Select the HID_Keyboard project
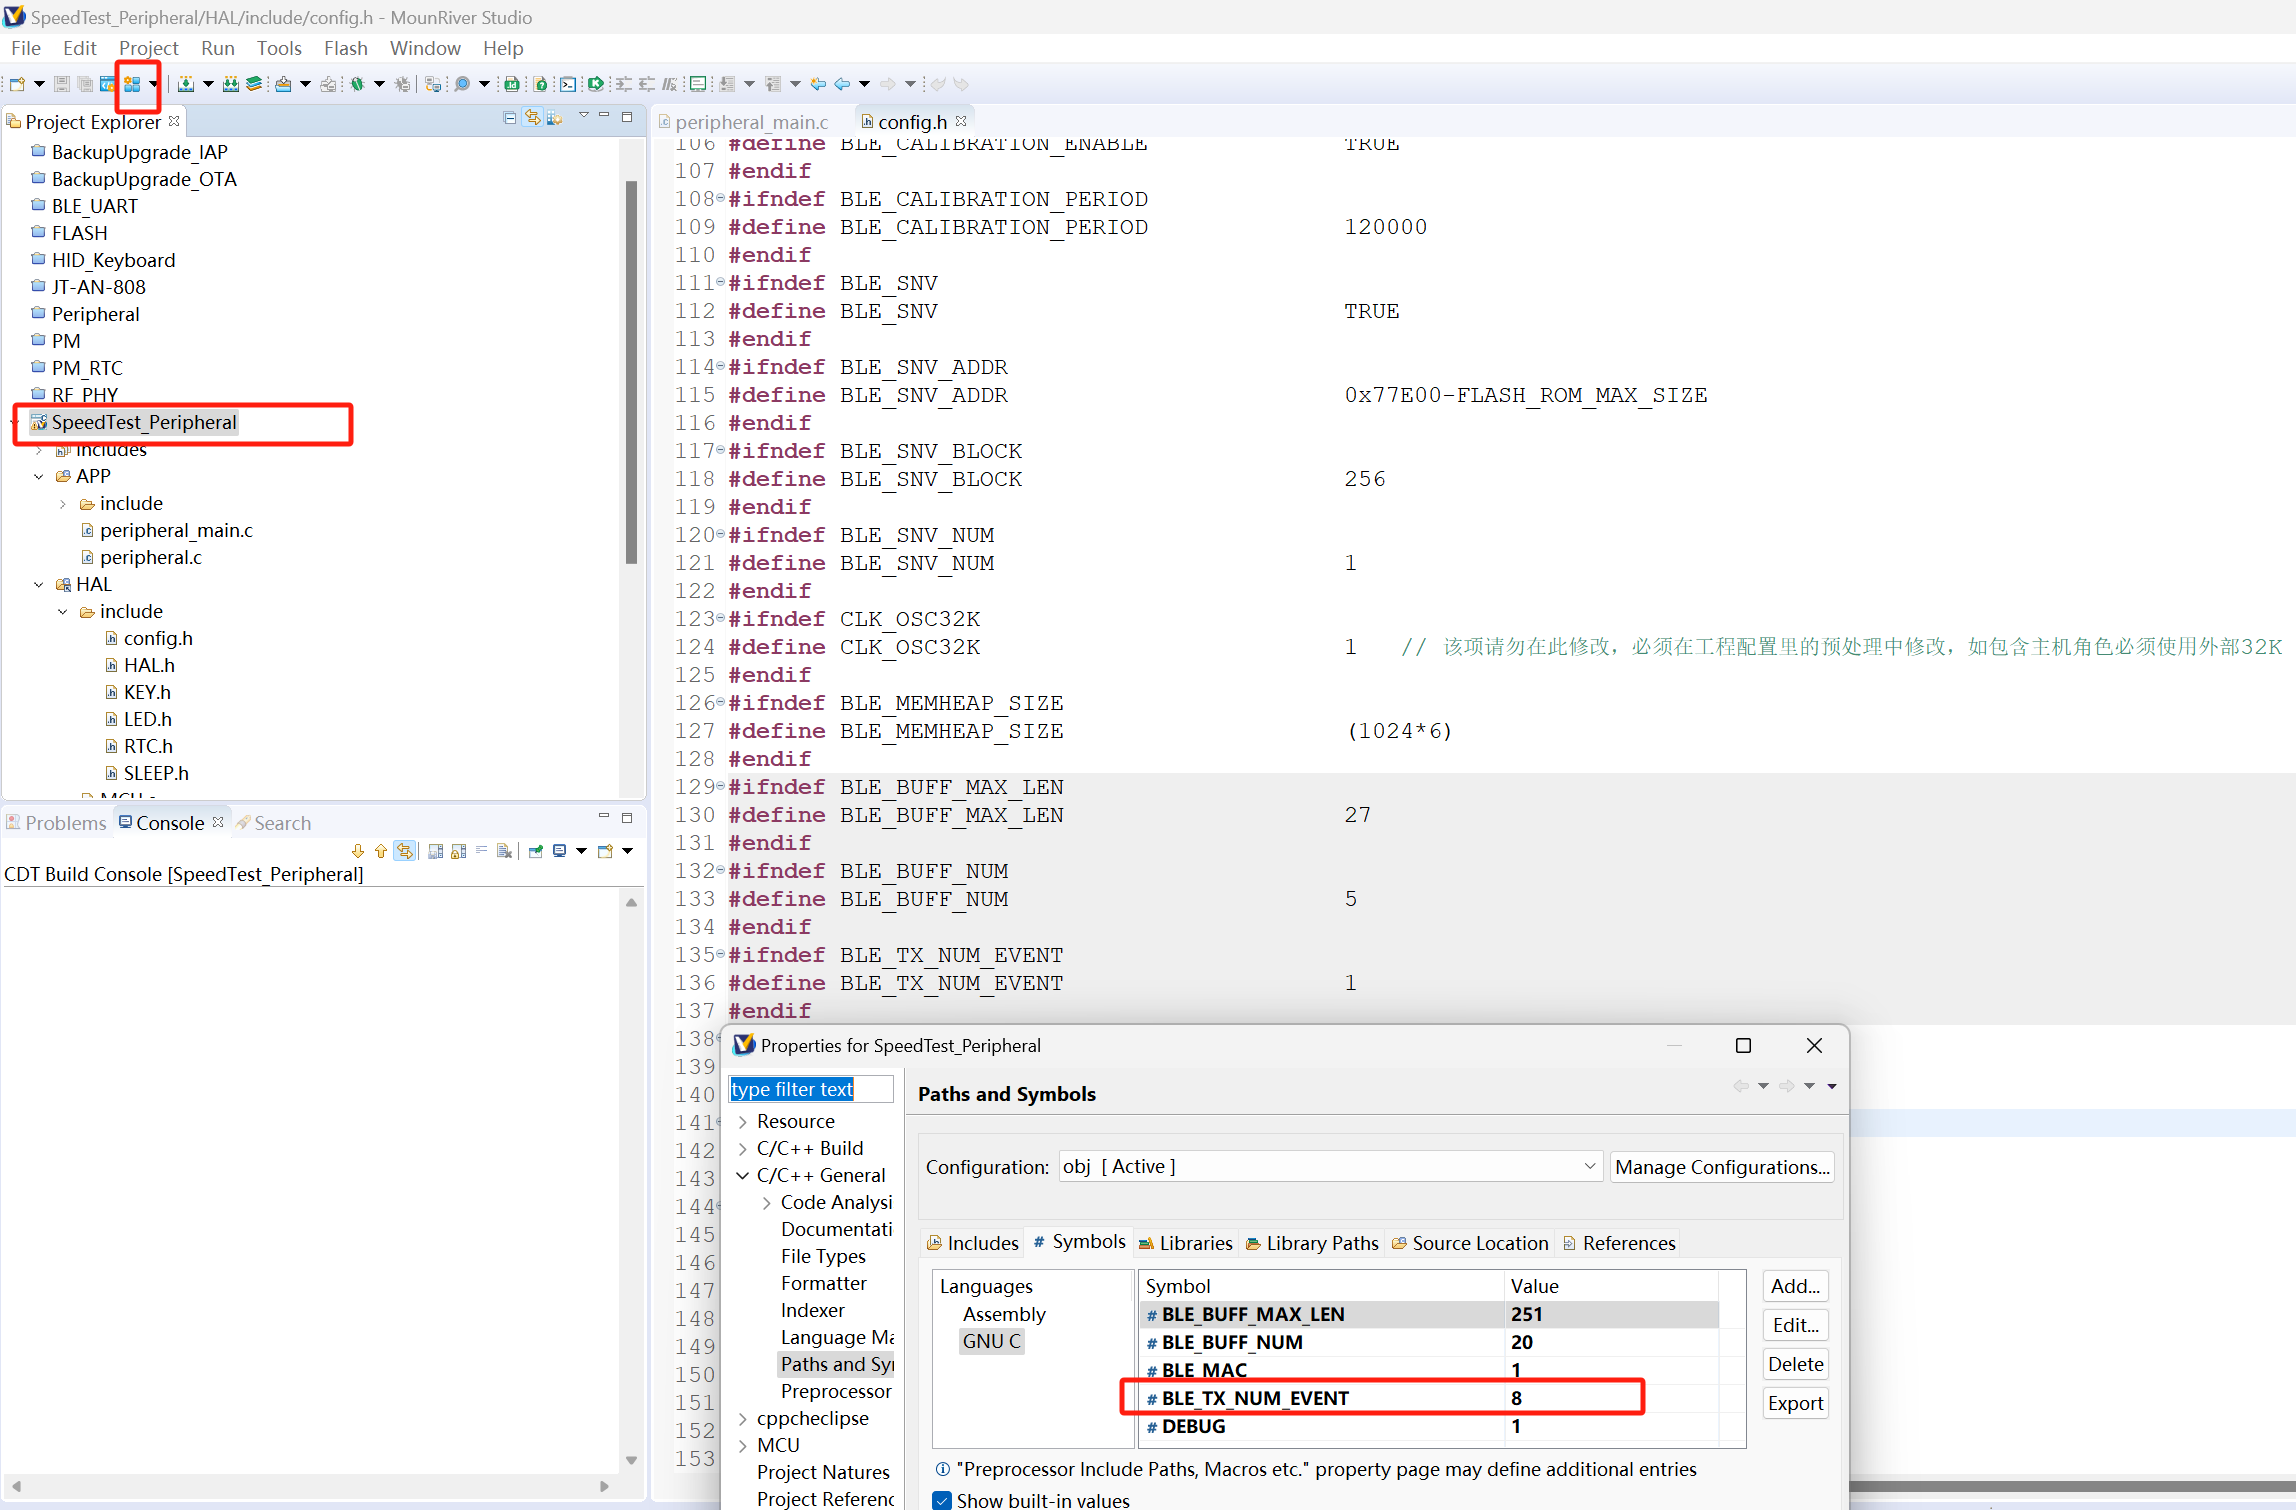This screenshot has width=2296, height=1510. (x=113, y=260)
